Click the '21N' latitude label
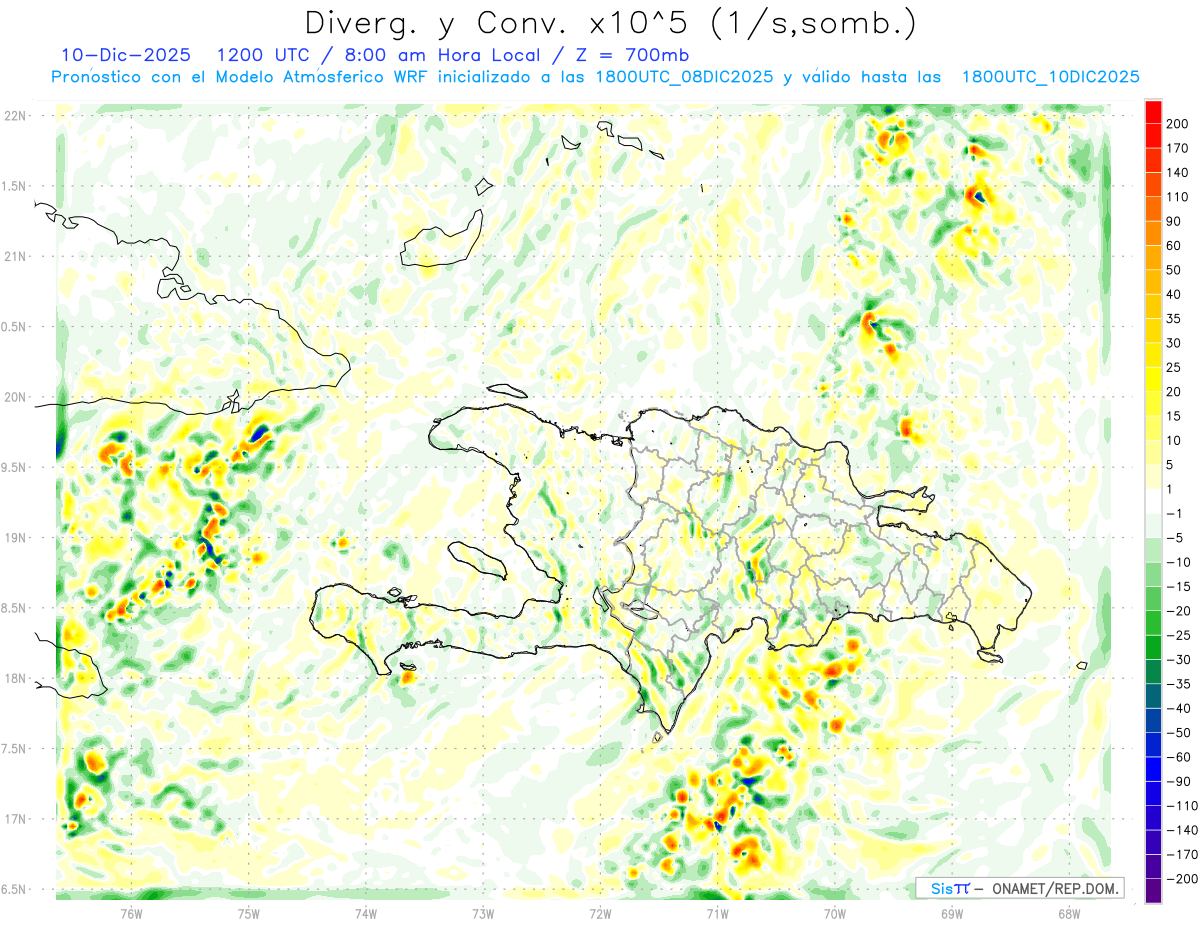The height and width of the screenshot is (927, 1200). [x=15, y=256]
